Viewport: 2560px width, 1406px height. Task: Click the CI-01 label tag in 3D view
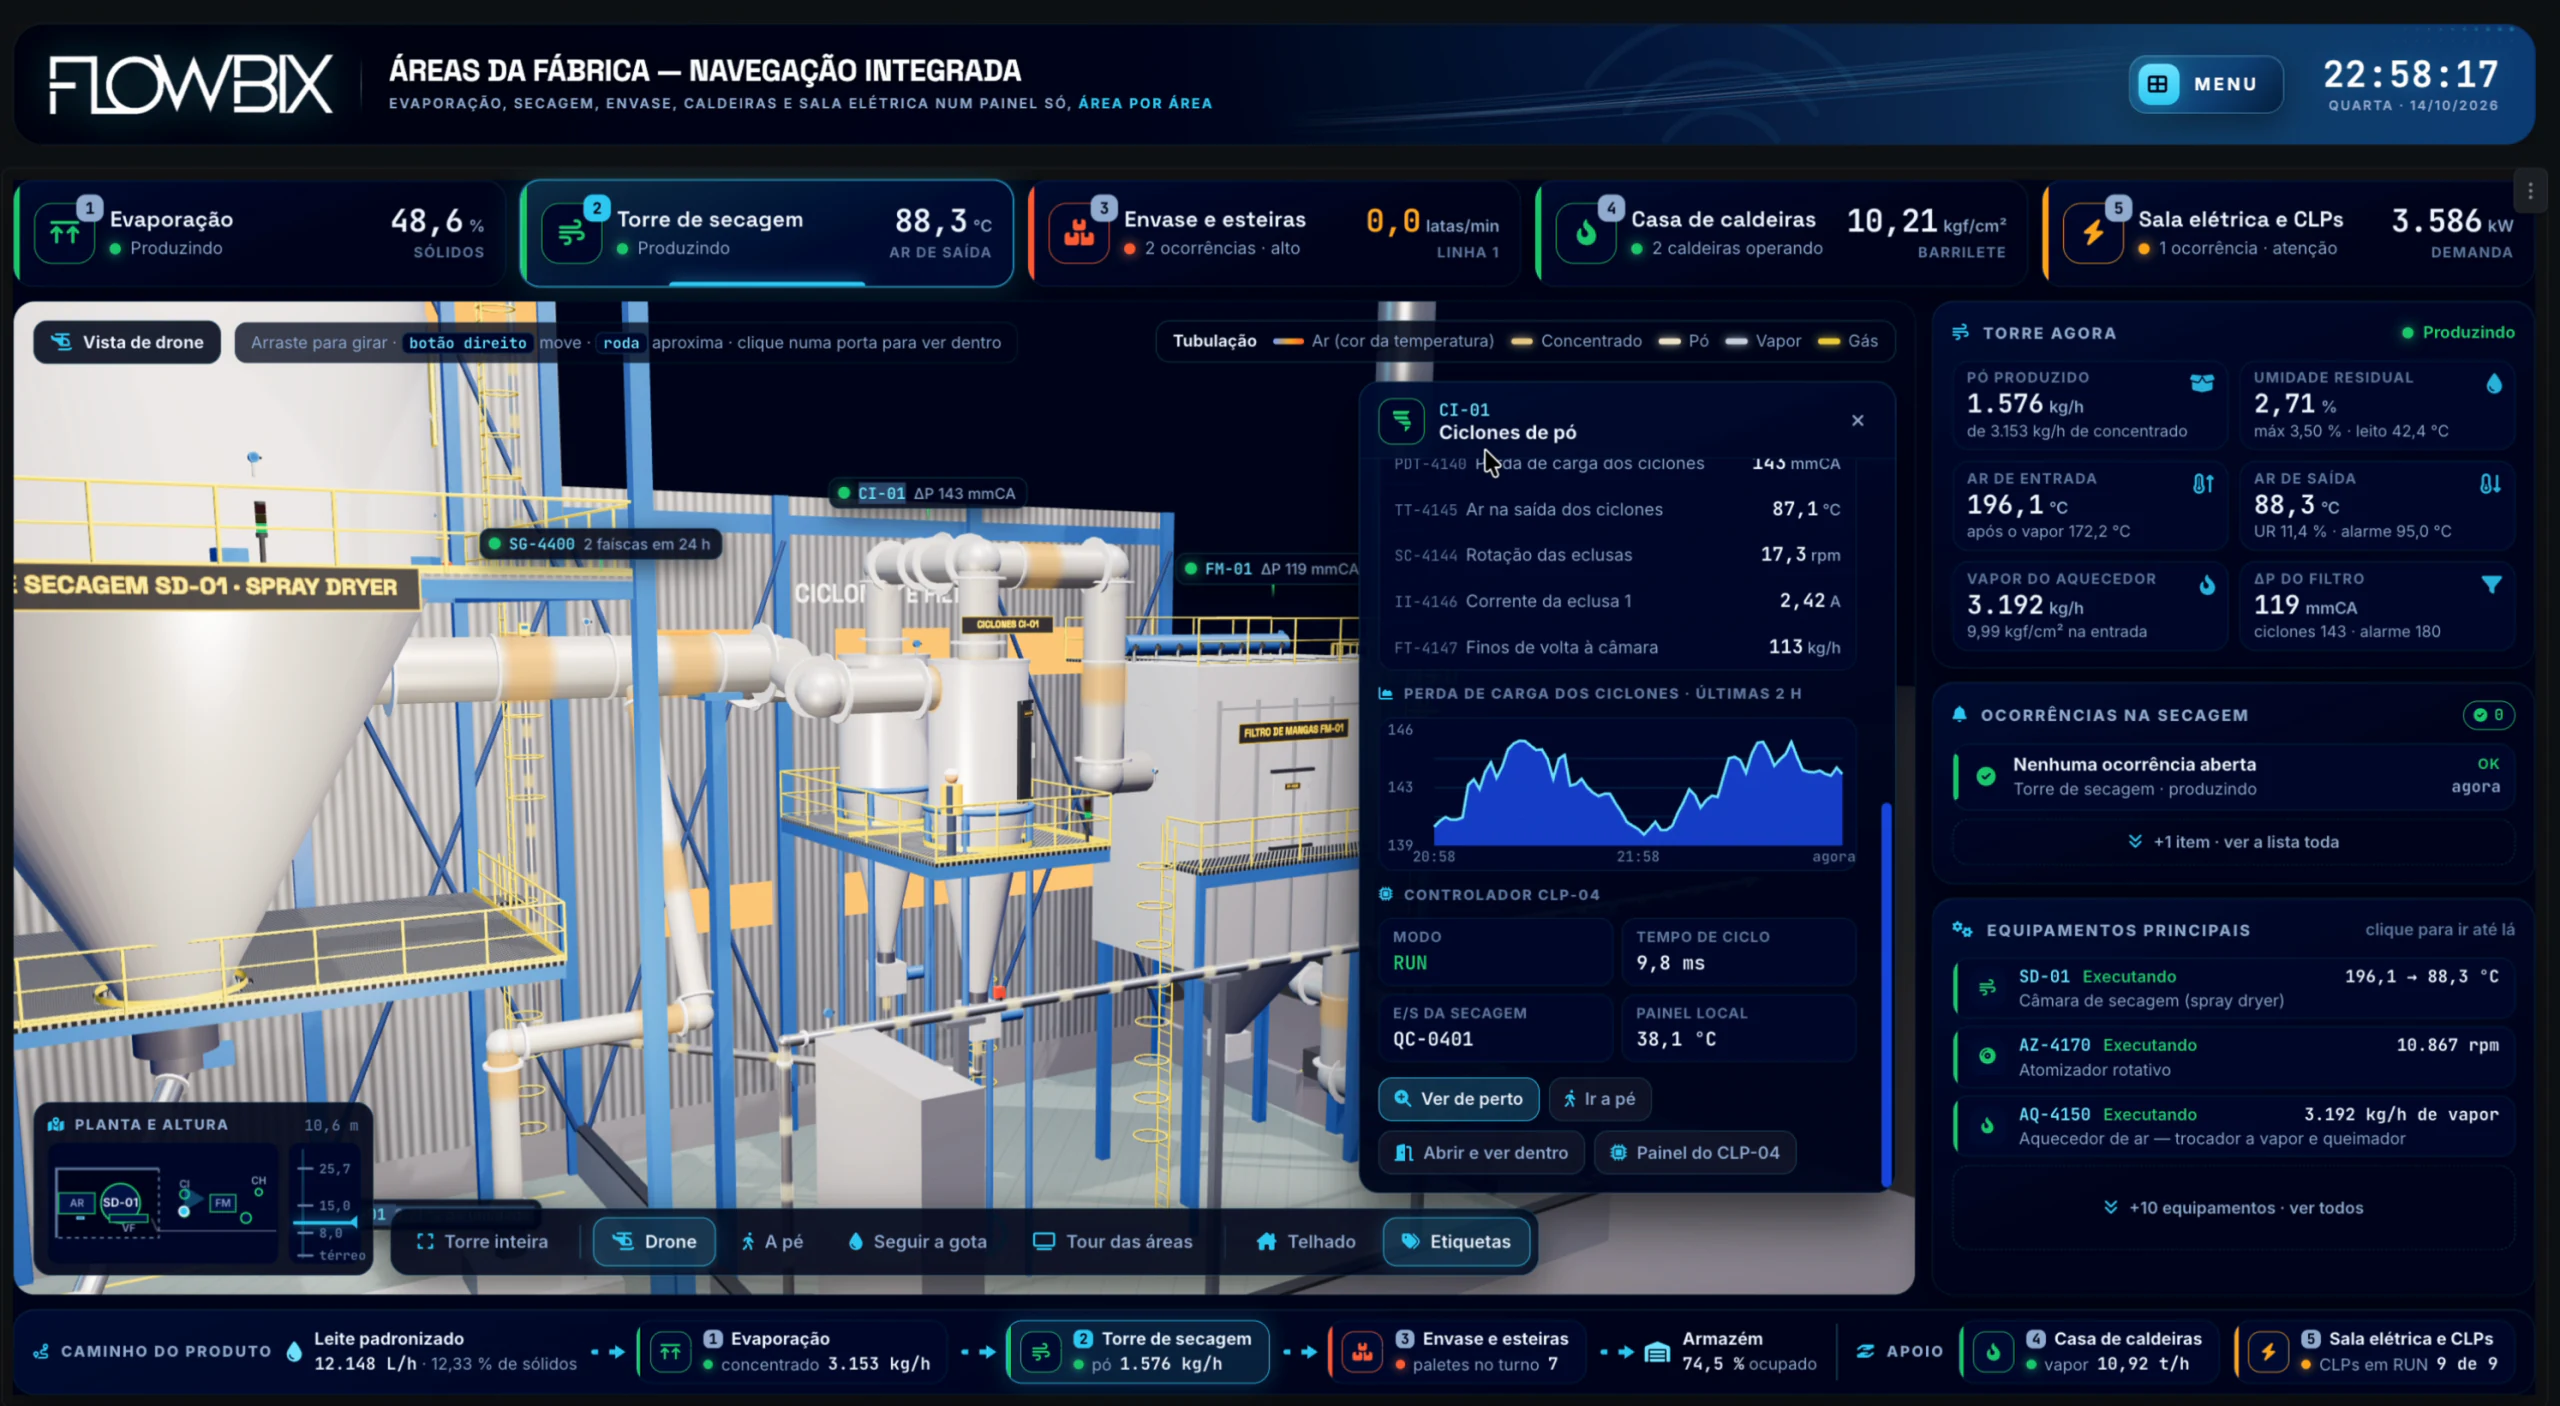926,493
